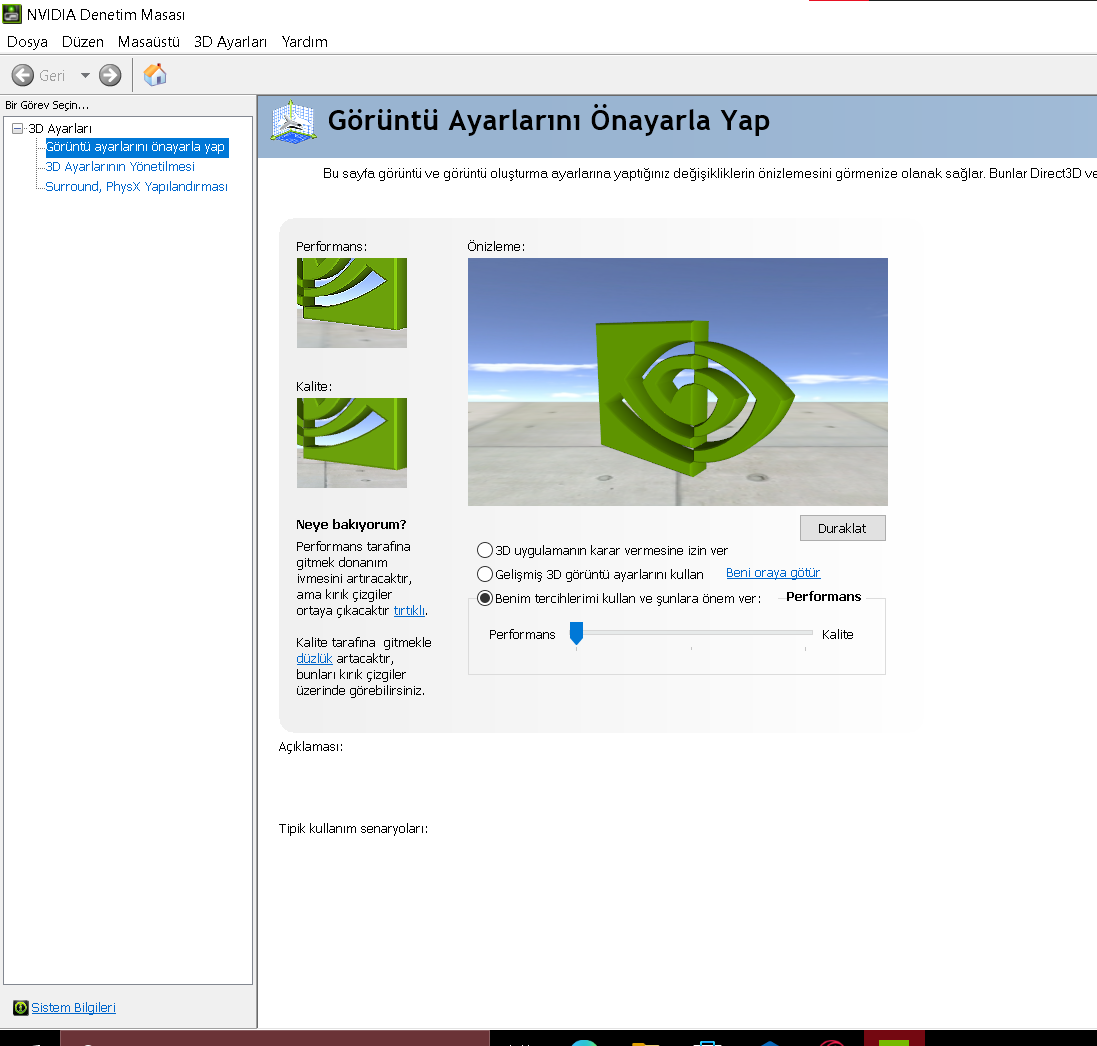1097x1046 pixels.
Task: Click the 'Performans' label left of slider
Action: point(522,635)
